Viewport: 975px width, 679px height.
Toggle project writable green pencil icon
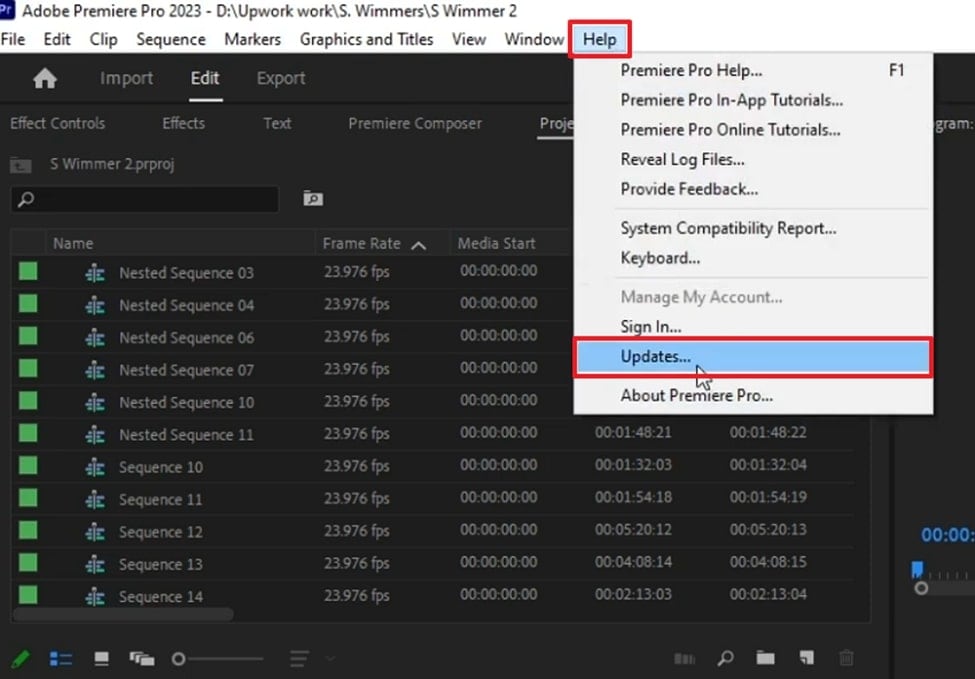[21, 658]
